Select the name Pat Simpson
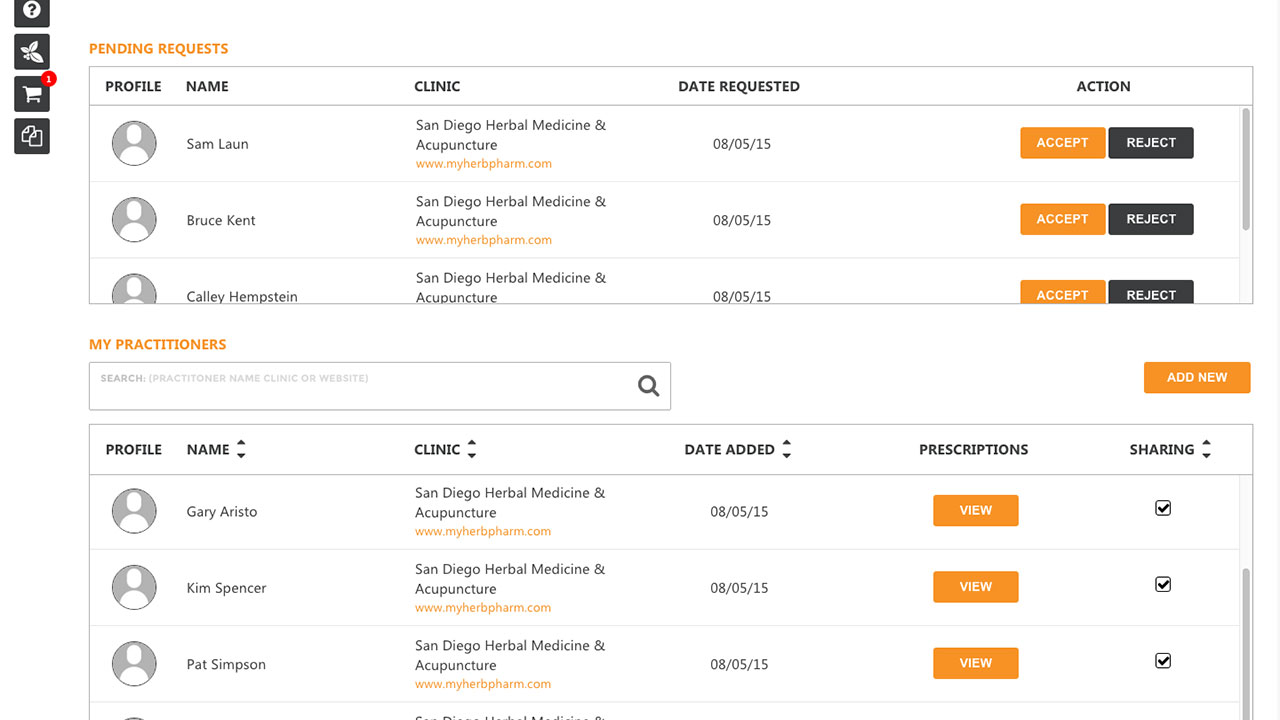 point(226,664)
